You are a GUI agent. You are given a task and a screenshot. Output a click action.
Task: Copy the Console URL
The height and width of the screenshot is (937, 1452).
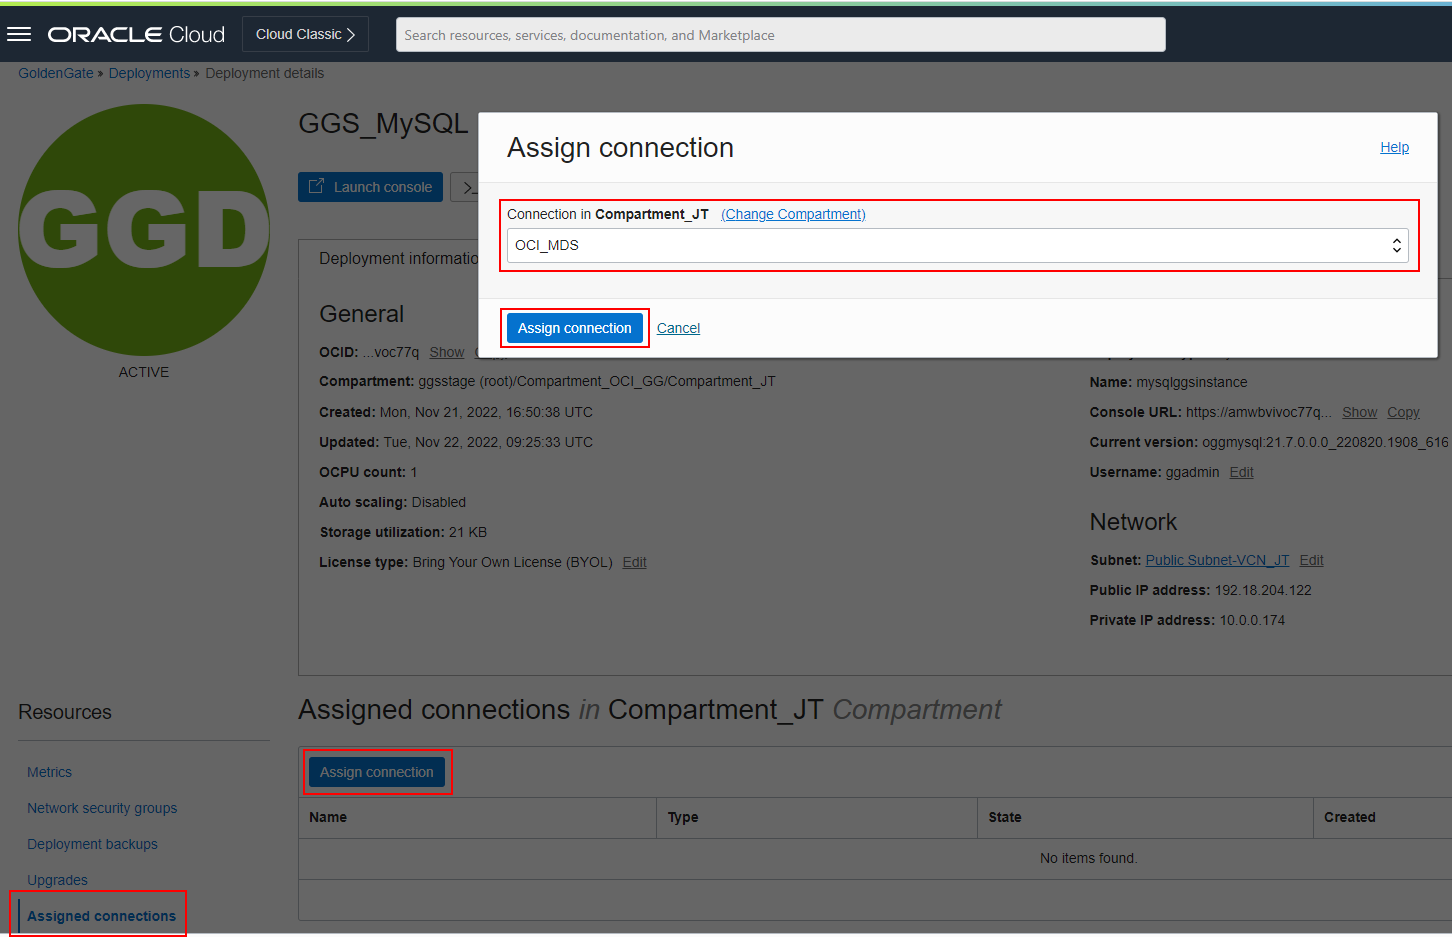[1402, 411]
